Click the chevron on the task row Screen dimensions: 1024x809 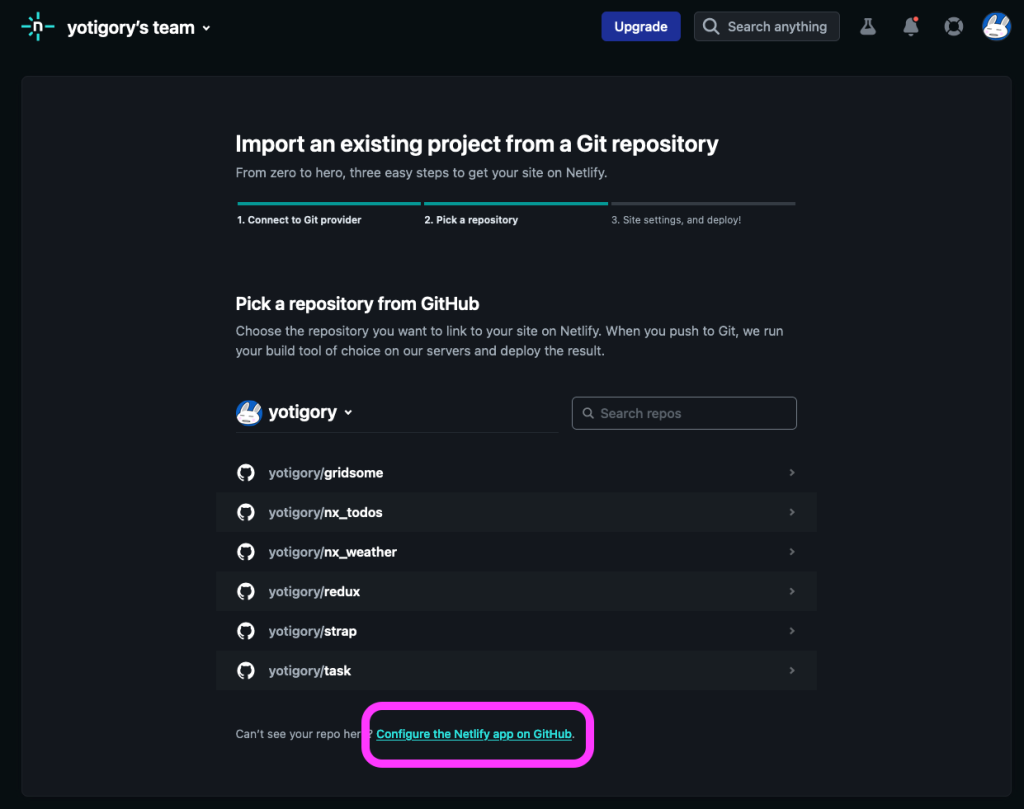pos(792,671)
